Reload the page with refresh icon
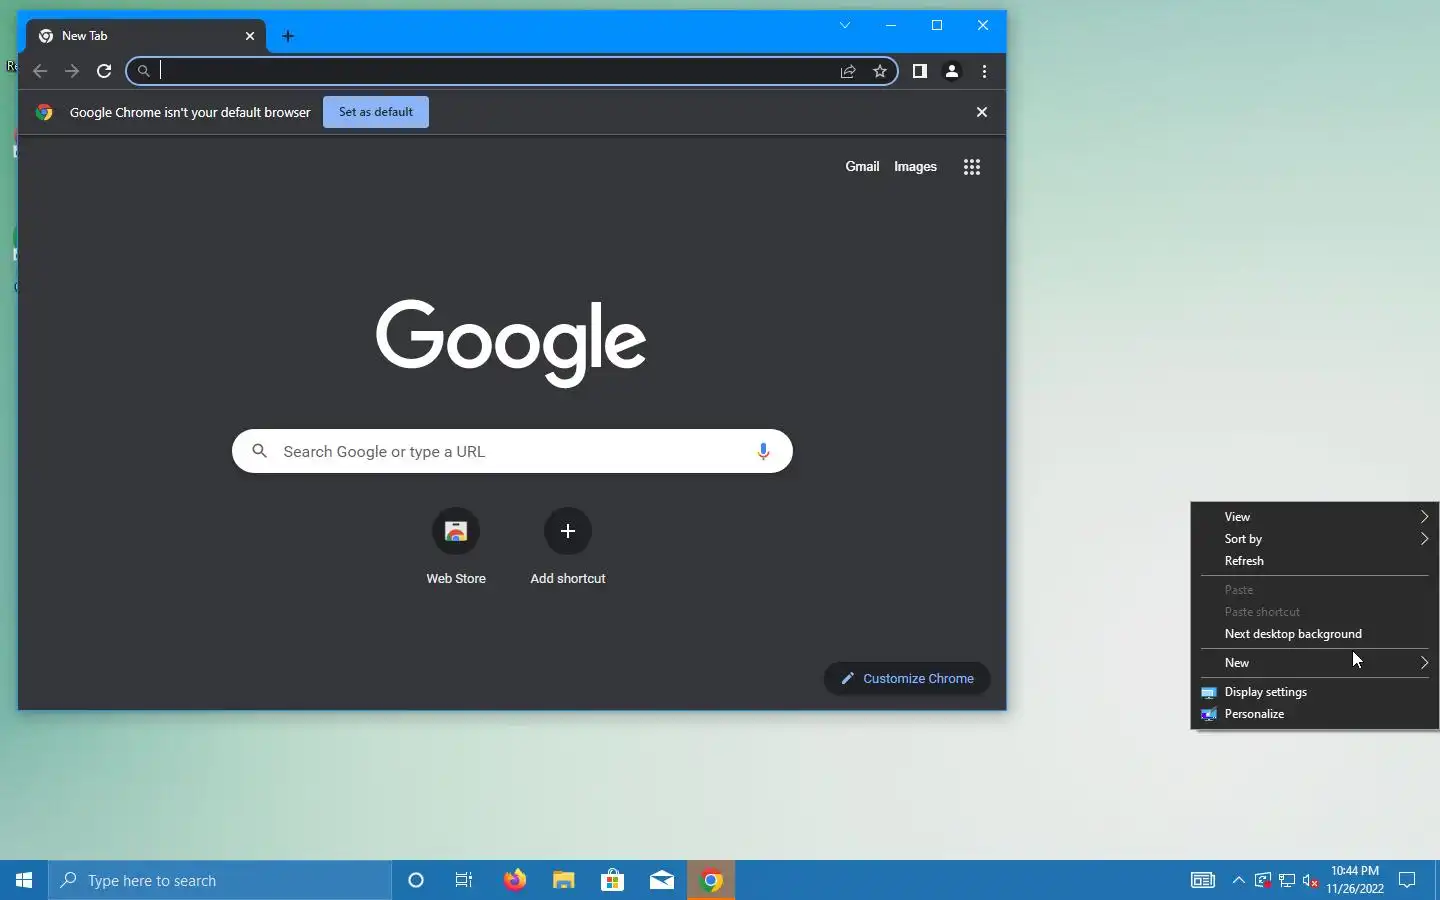The height and width of the screenshot is (900, 1440). click(104, 71)
